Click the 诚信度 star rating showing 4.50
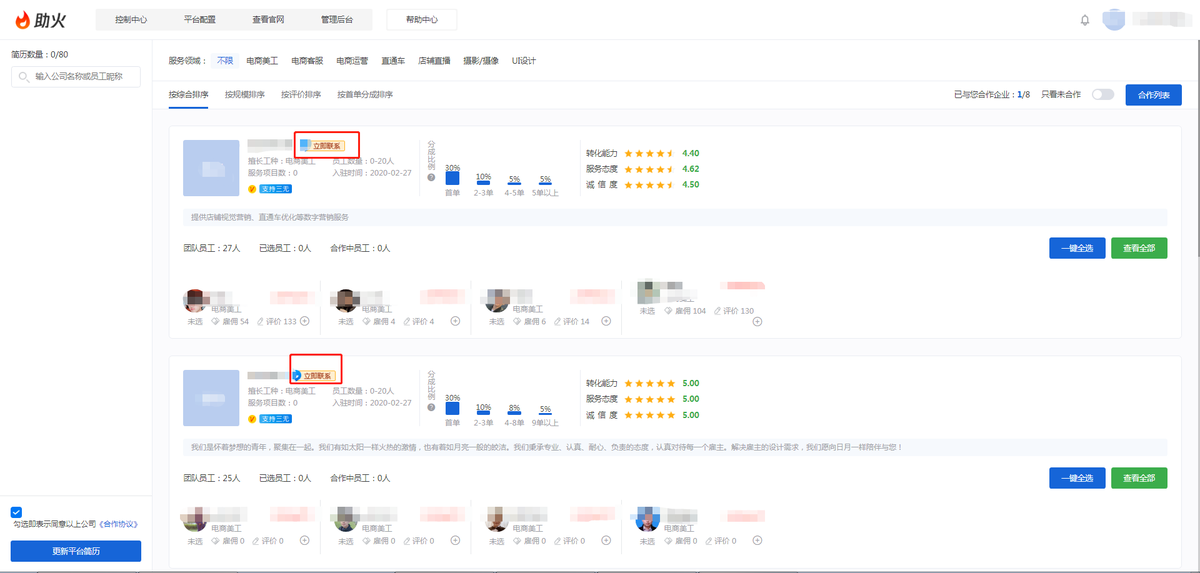 649,184
